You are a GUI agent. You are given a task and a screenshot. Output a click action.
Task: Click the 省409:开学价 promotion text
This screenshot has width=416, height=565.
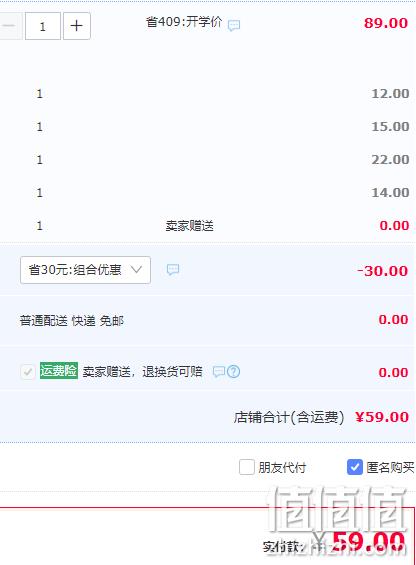[184, 22]
